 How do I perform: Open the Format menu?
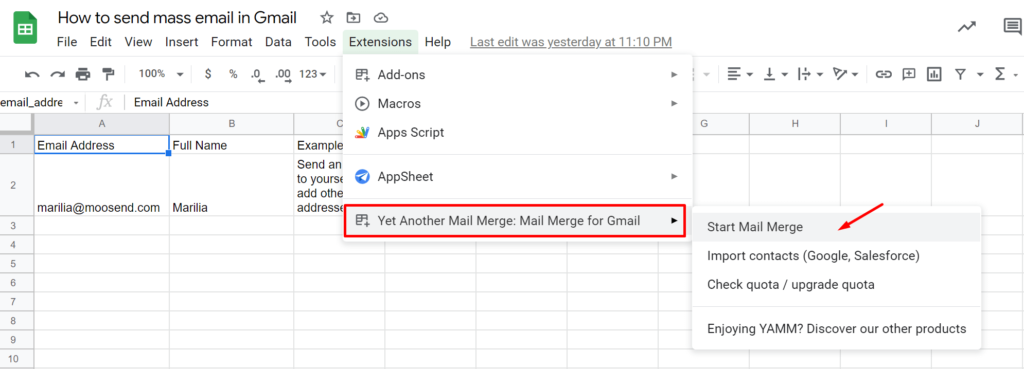coord(231,42)
